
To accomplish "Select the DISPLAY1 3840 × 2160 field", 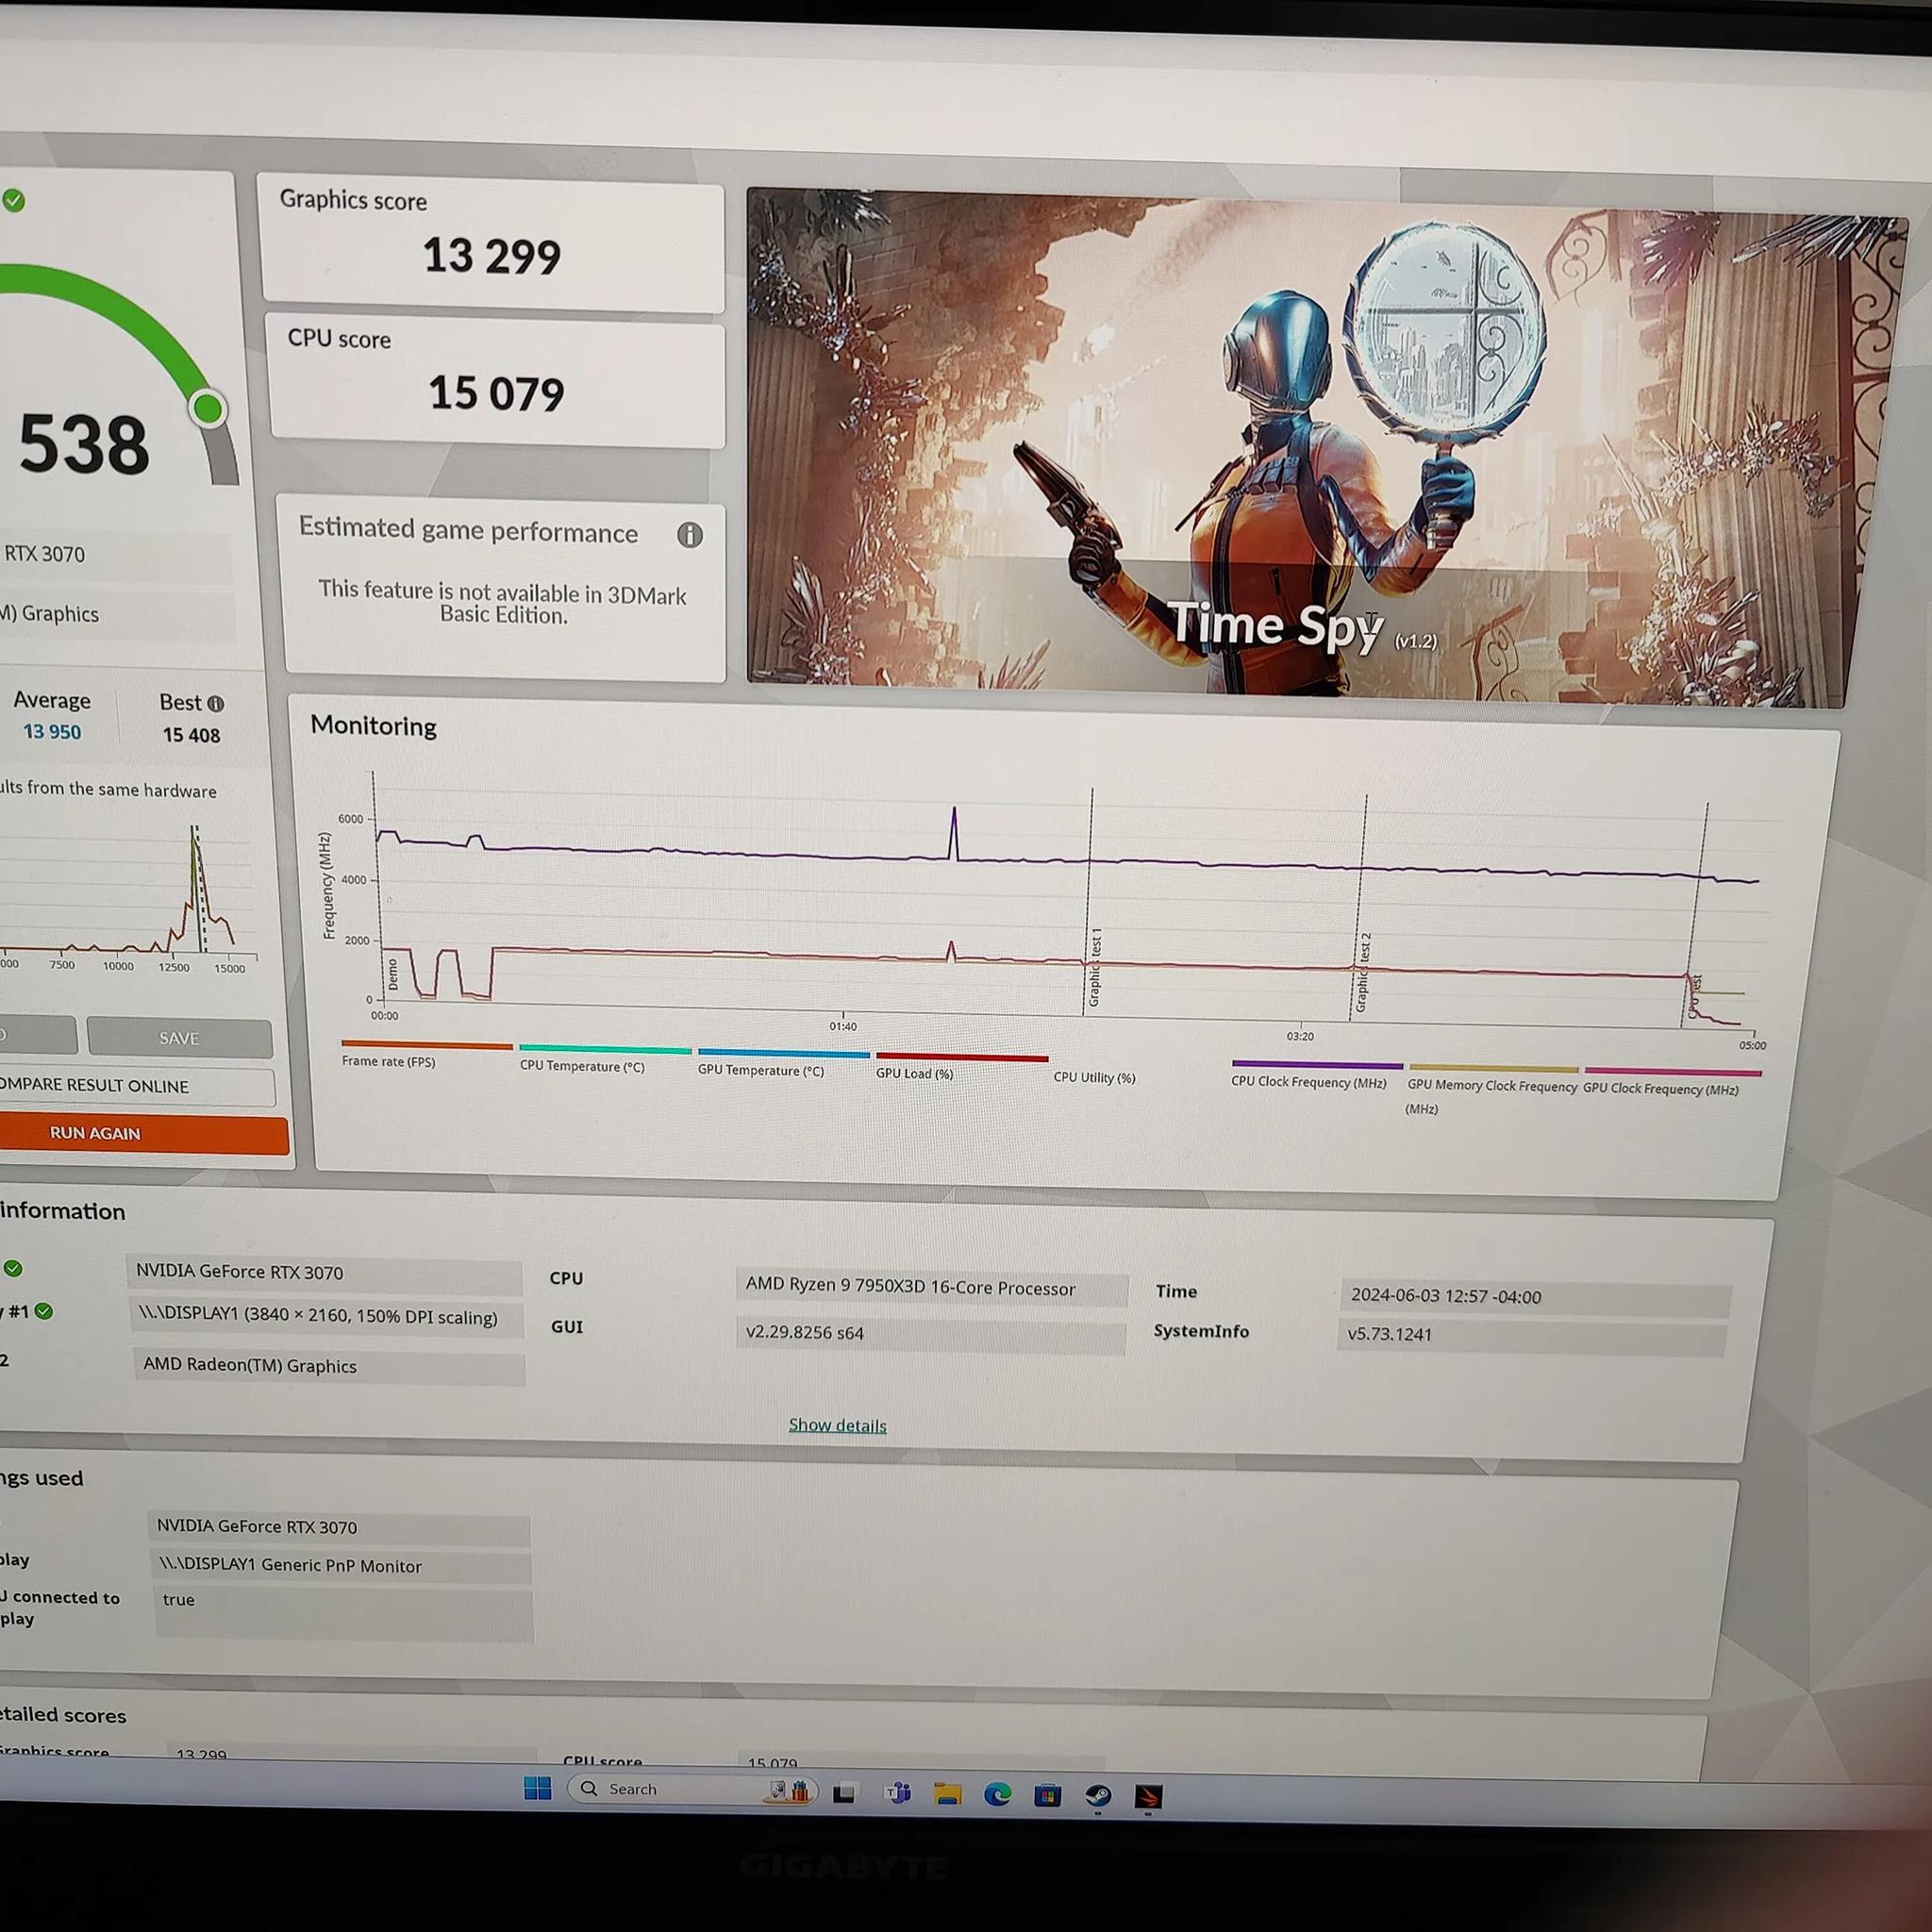I will click(326, 1317).
